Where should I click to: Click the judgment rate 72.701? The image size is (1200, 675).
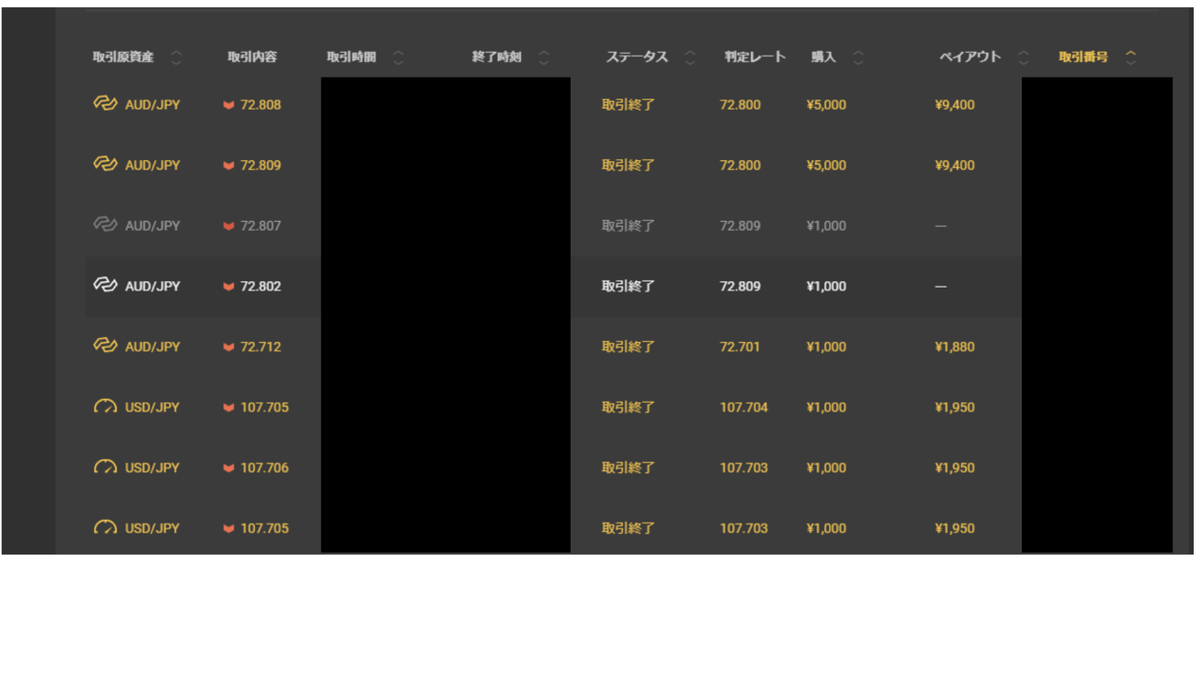coord(740,346)
